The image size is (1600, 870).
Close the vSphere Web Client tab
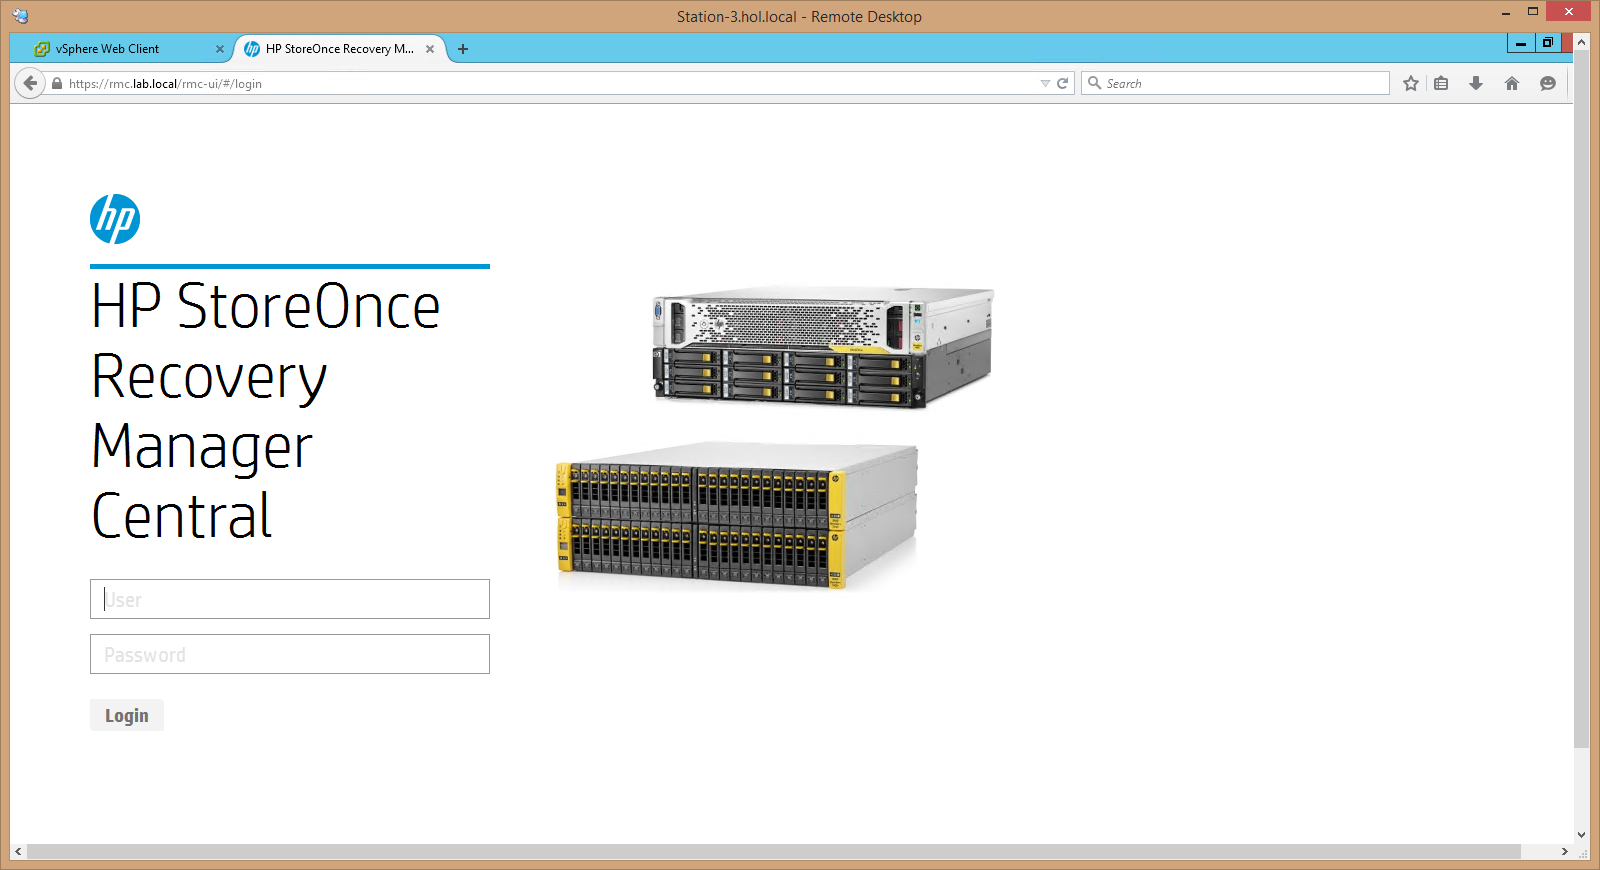220,49
